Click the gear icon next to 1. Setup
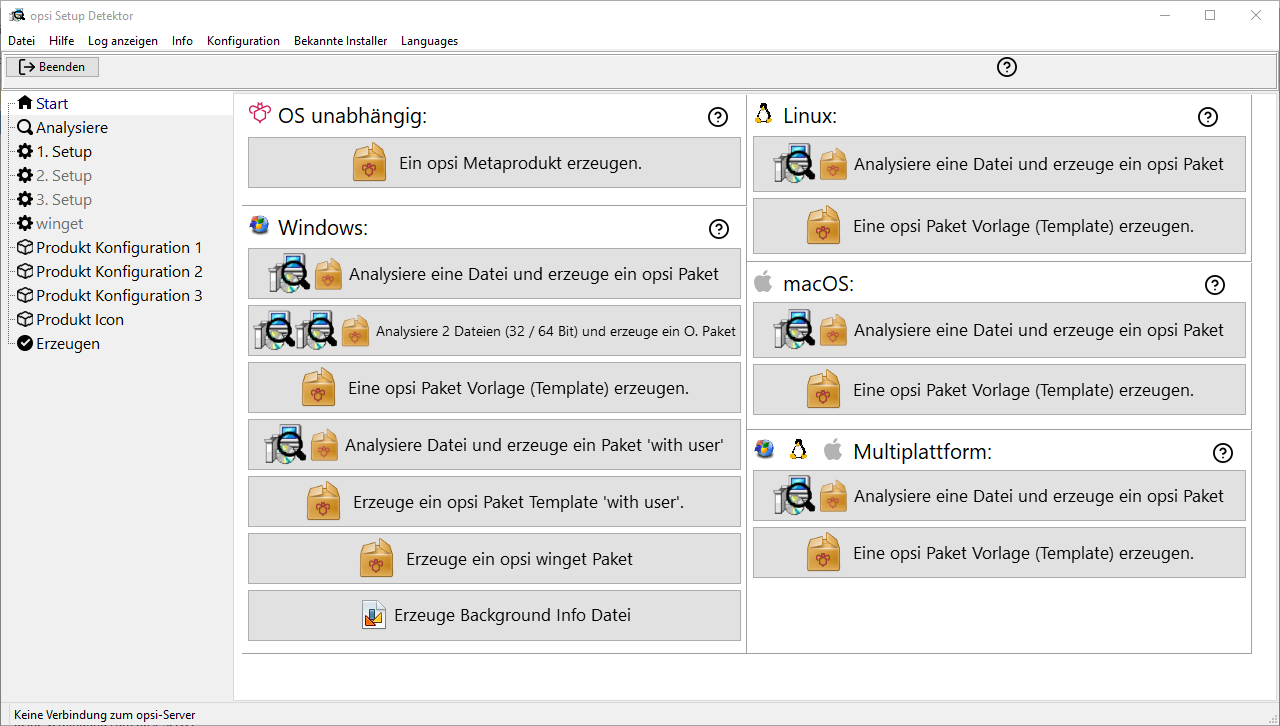 pyautogui.click(x=26, y=151)
